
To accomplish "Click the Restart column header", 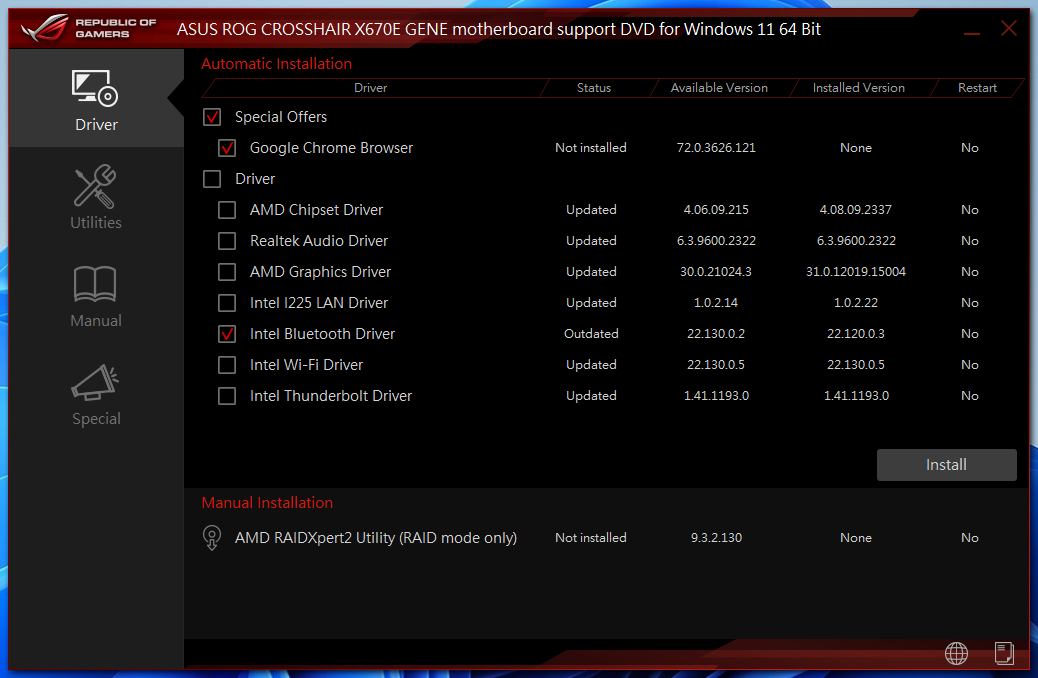I will [x=977, y=88].
